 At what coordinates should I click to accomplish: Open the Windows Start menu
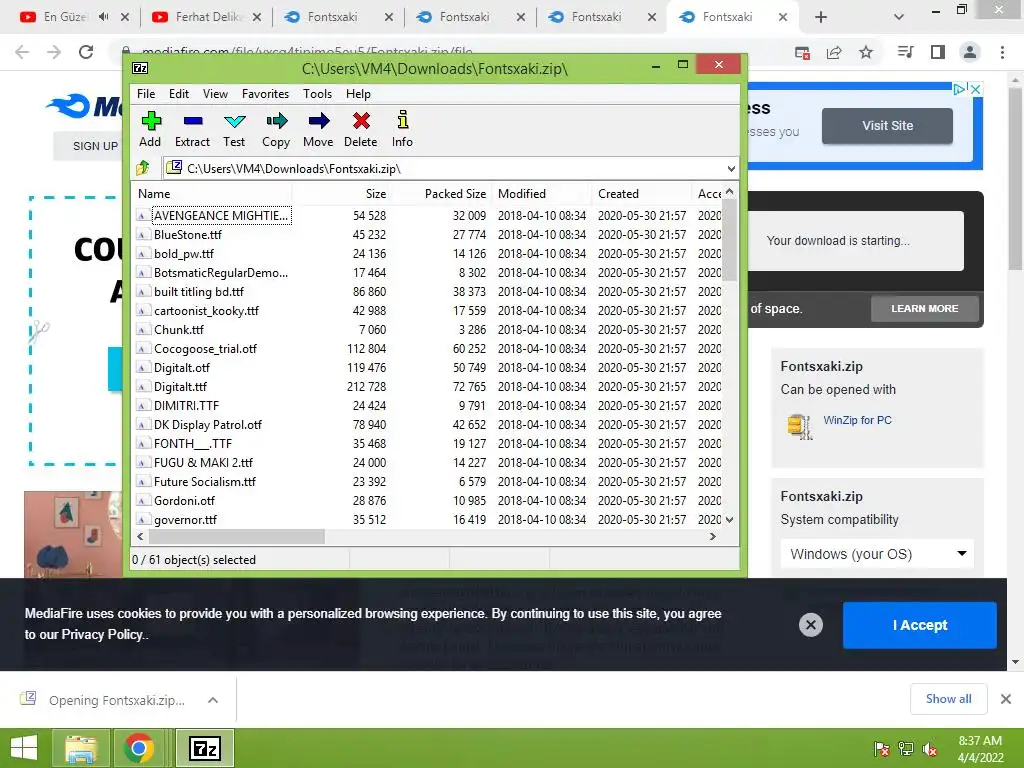pos(24,748)
